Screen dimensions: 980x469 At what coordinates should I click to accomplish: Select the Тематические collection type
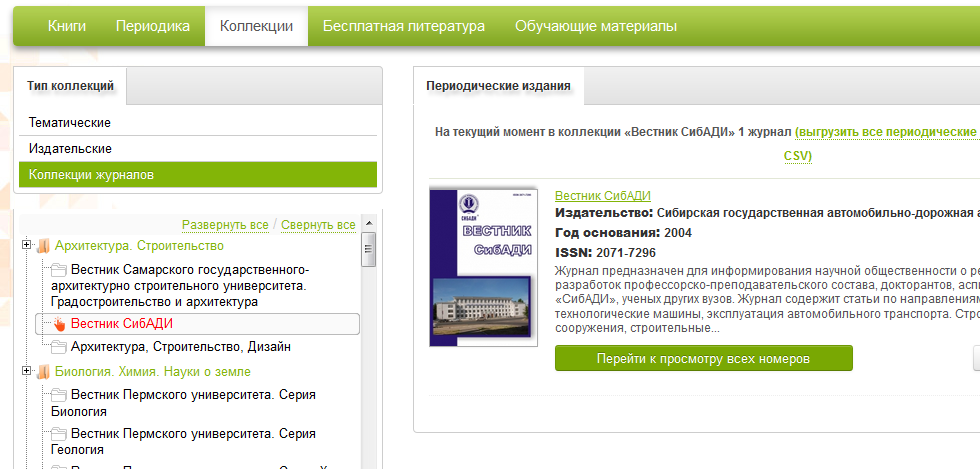70,123
